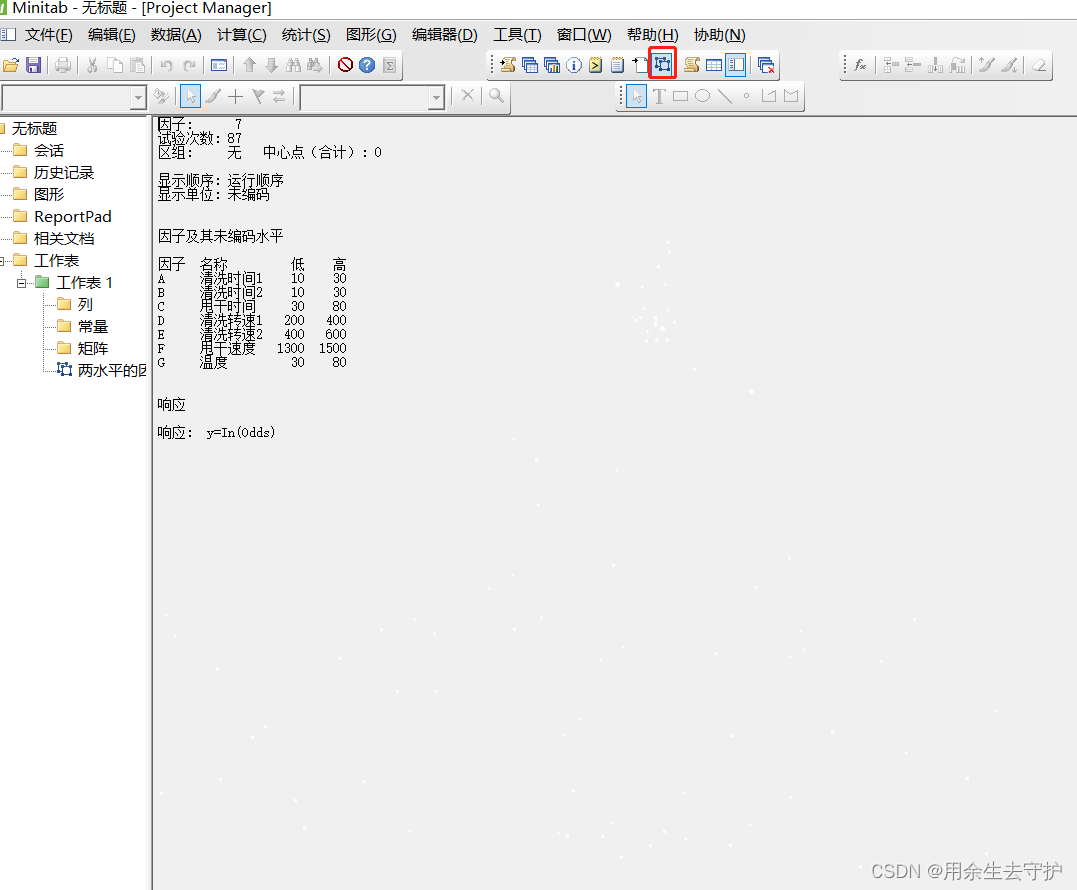Click the worksheet grid icon
The width and height of the screenshot is (1077, 890).
(x=714, y=65)
